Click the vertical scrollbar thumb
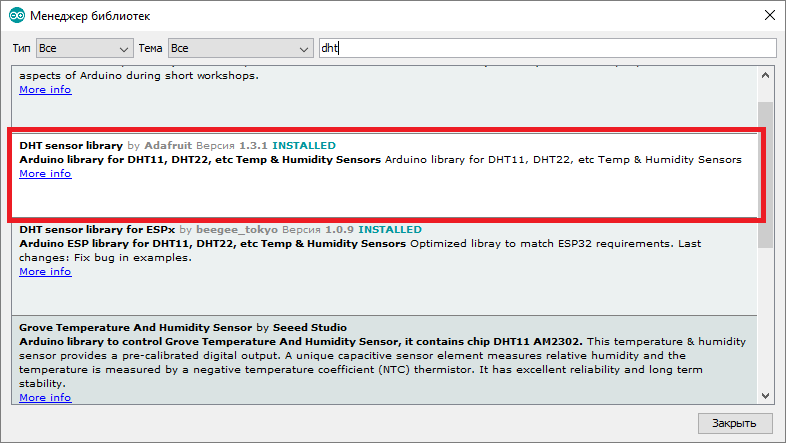Image resolution: width=786 pixels, height=443 pixels. click(765, 174)
